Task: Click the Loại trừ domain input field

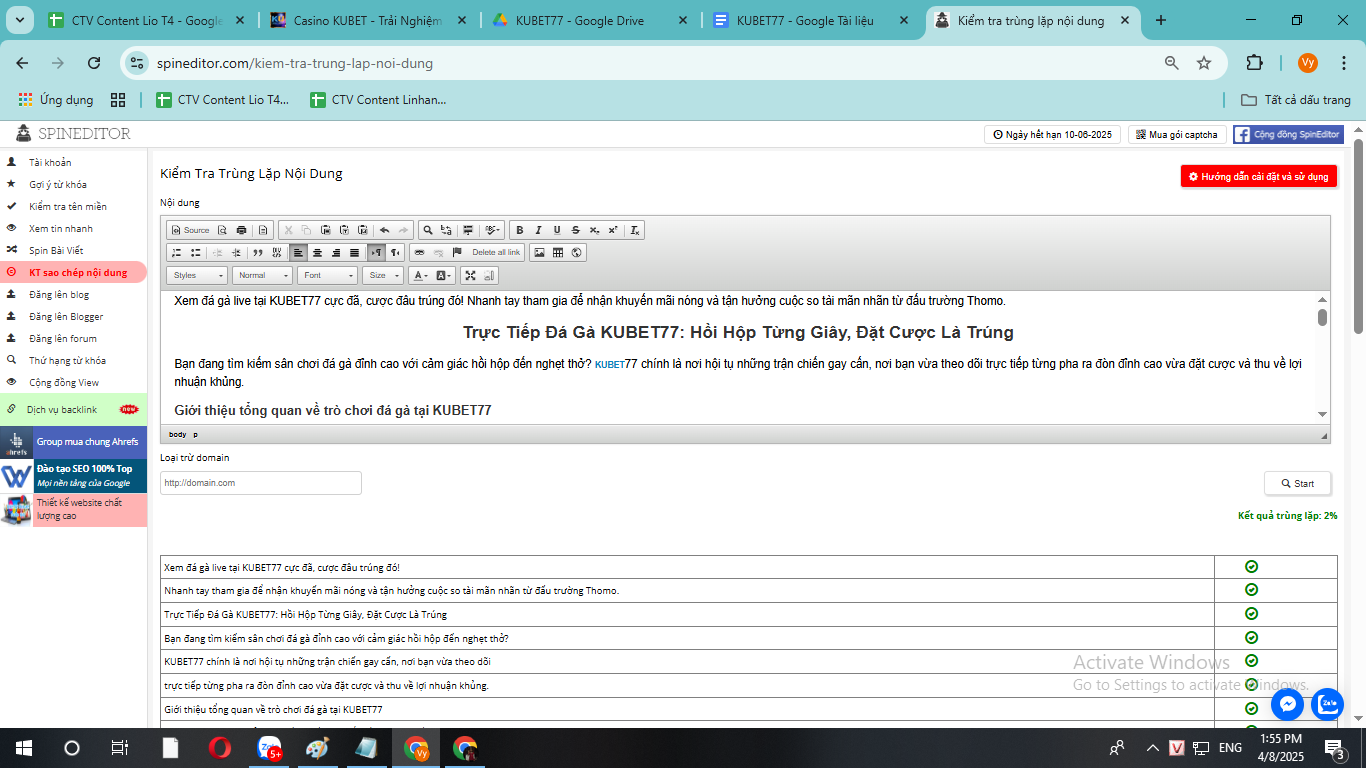Action: (261, 483)
